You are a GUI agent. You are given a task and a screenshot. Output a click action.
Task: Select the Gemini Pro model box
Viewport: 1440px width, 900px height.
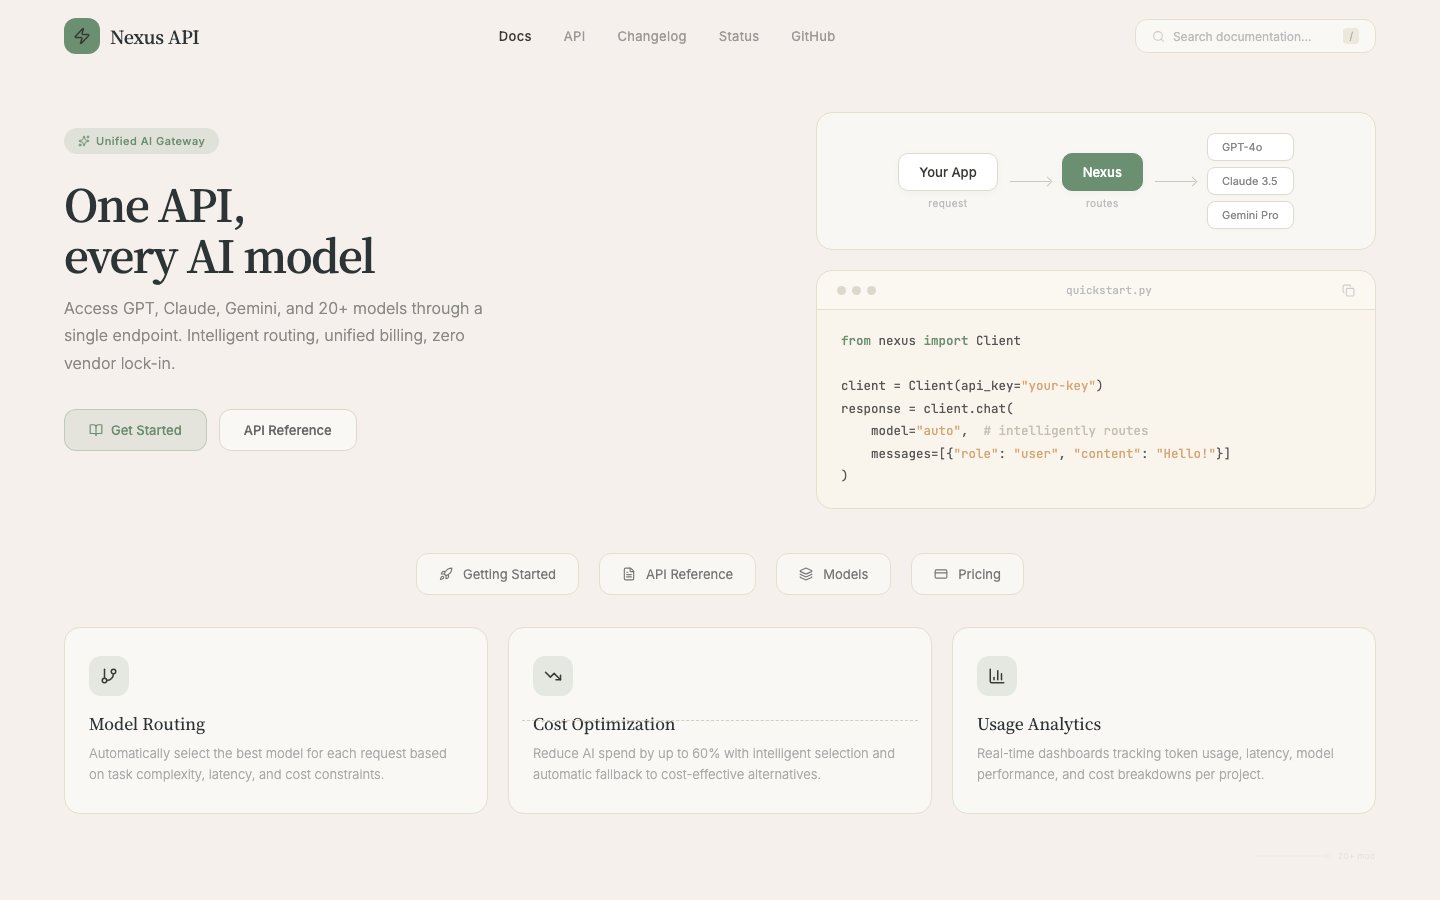click(x=1250, y=215)
